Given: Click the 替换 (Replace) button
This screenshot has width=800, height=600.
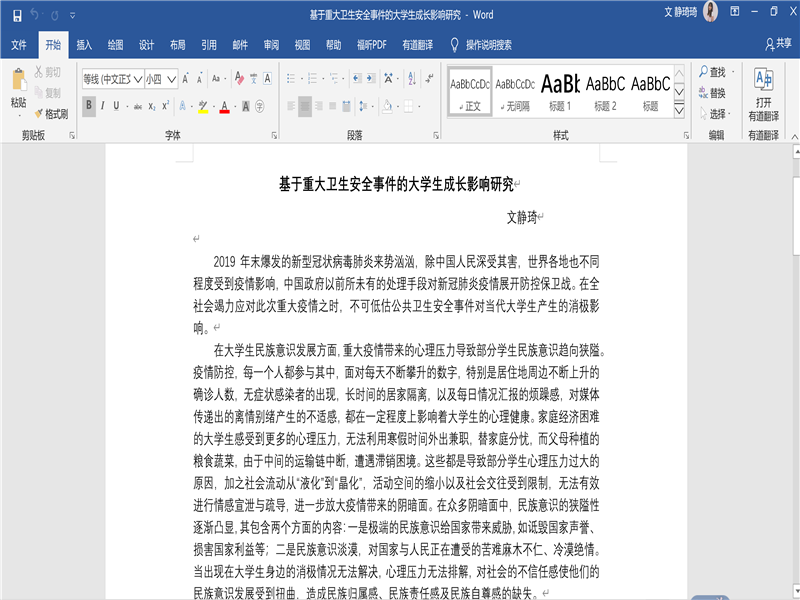Looking at the screenshot, I should click(x=718, y=93).
